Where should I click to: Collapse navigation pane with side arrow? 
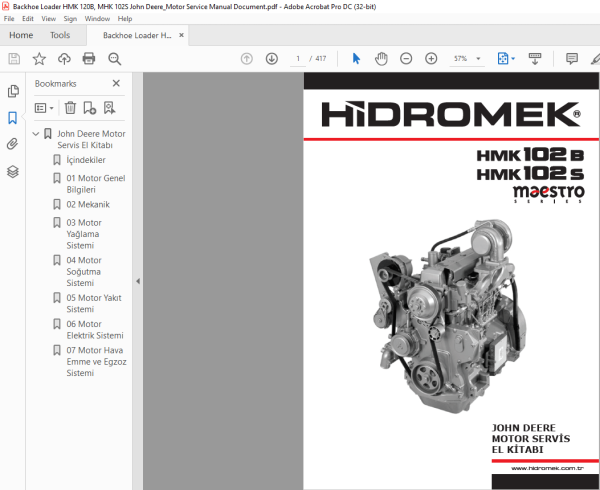(138, 281)
